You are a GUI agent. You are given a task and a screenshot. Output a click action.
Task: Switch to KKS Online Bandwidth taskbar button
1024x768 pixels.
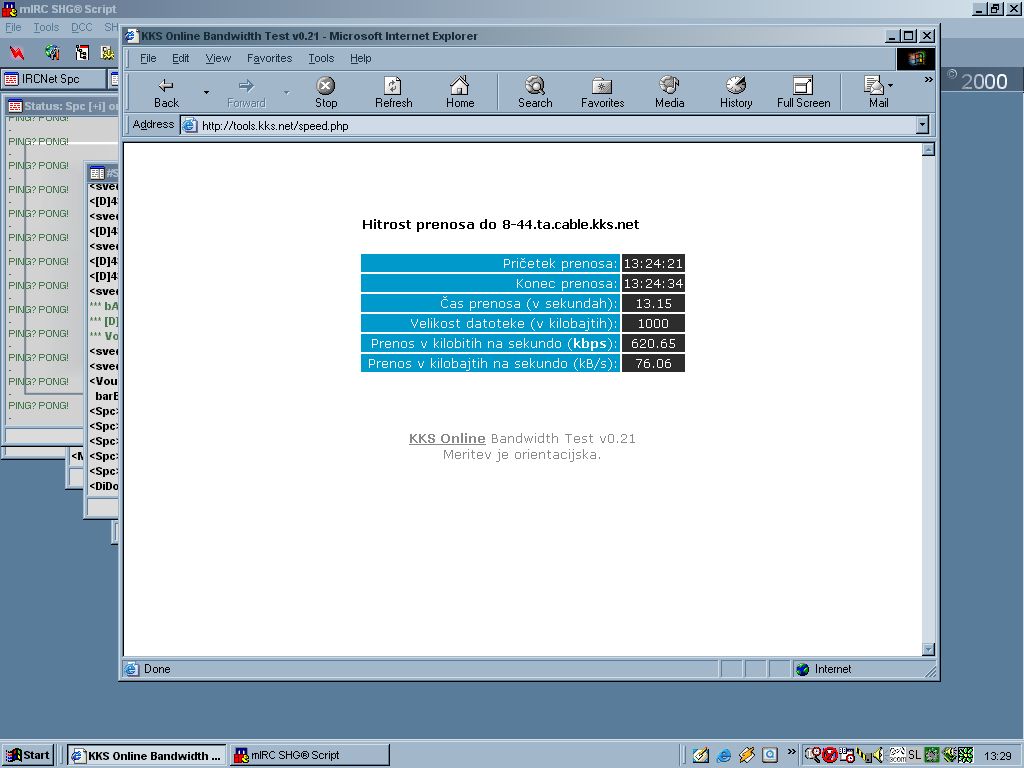[x=147, y=756]
